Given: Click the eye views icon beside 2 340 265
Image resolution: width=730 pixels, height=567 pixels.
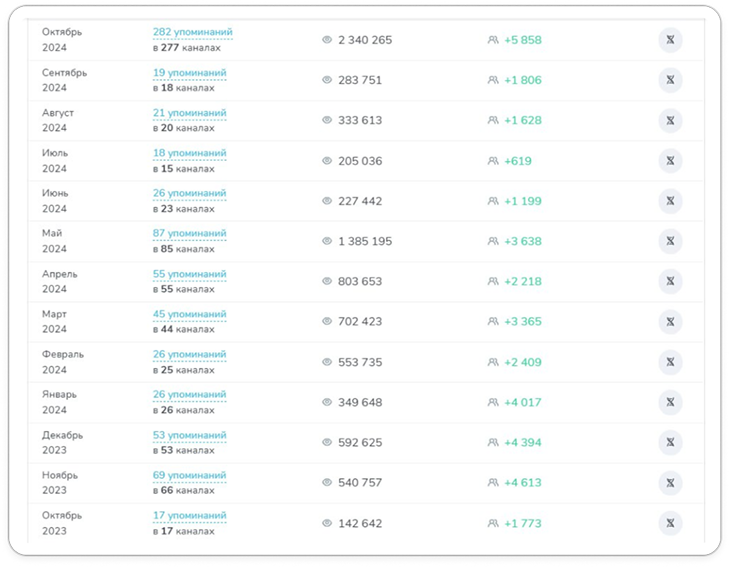Looking at the screenshot, I should pos(327,40).
